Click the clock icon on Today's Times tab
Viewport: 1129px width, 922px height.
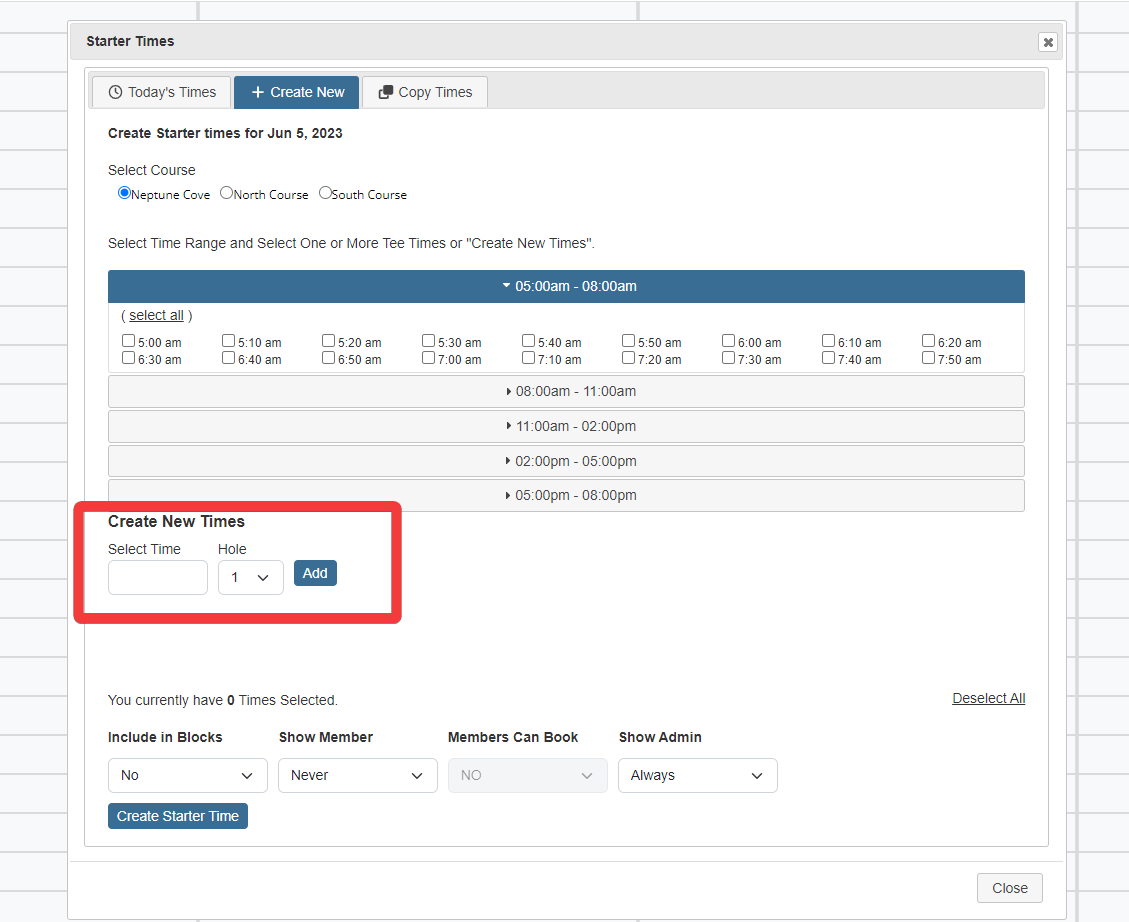(115, 91)
